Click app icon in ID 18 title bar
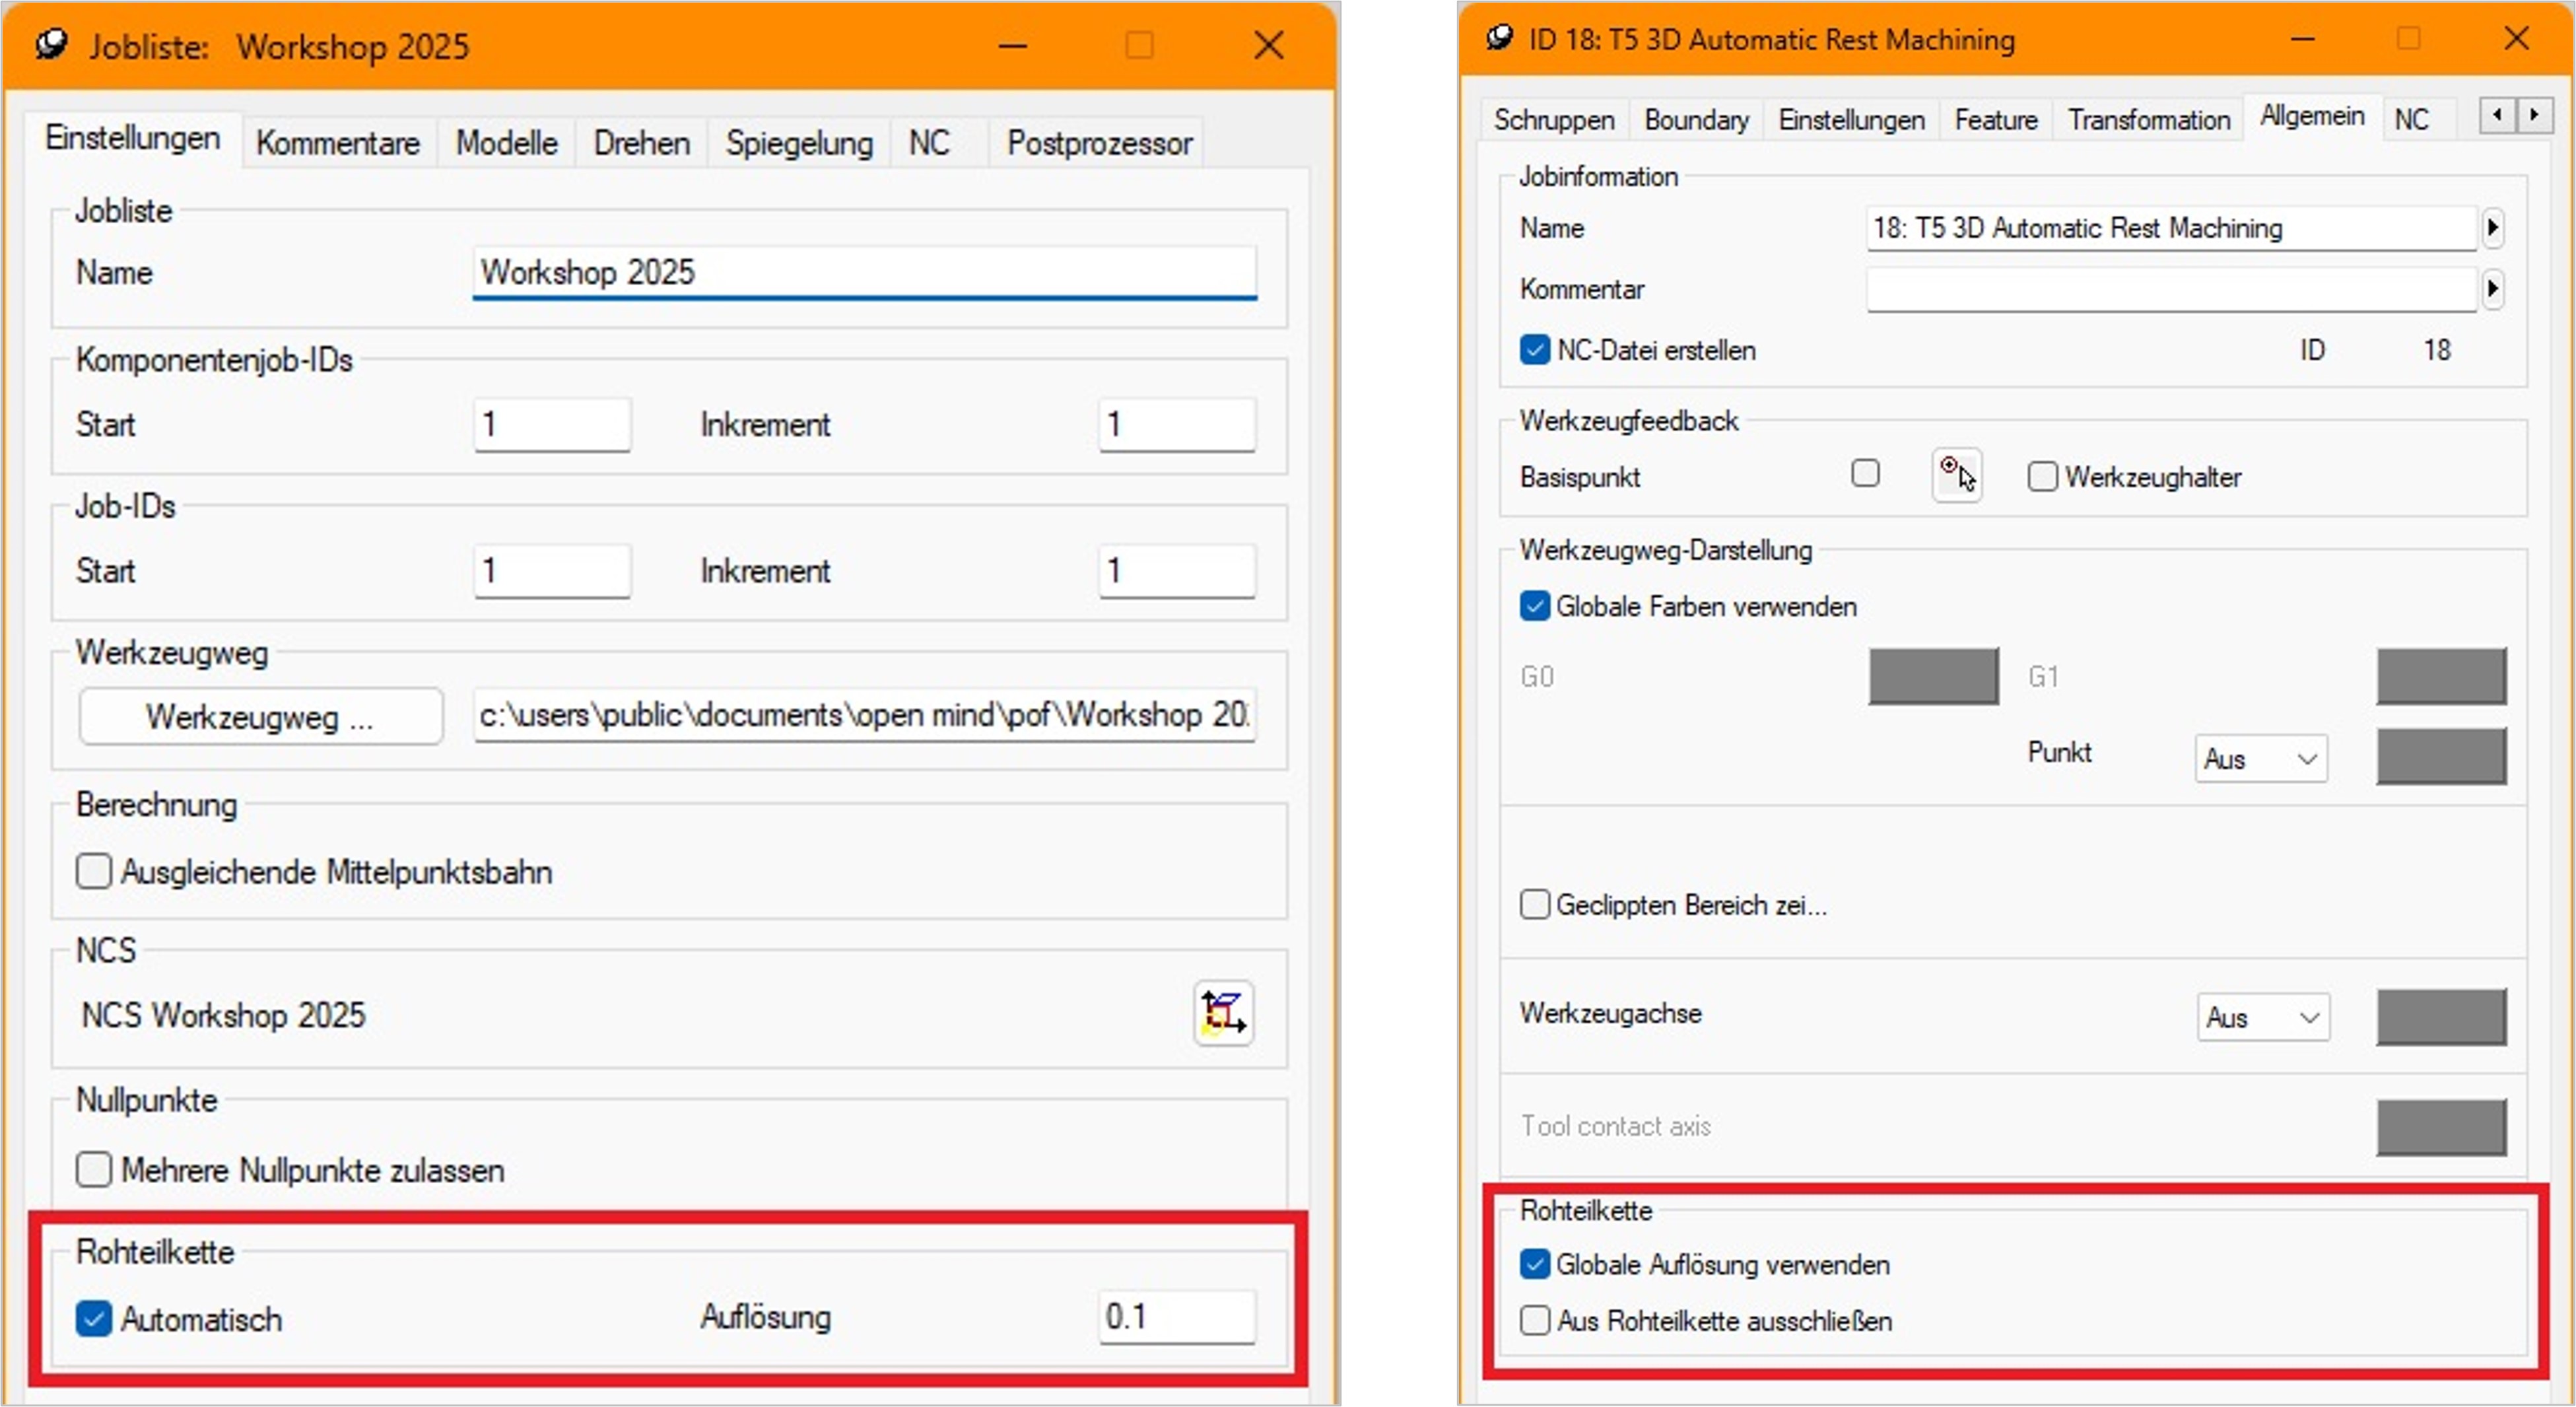Image resolution: width=2576 pixels, height=1407 pixels. [1499, 39]
